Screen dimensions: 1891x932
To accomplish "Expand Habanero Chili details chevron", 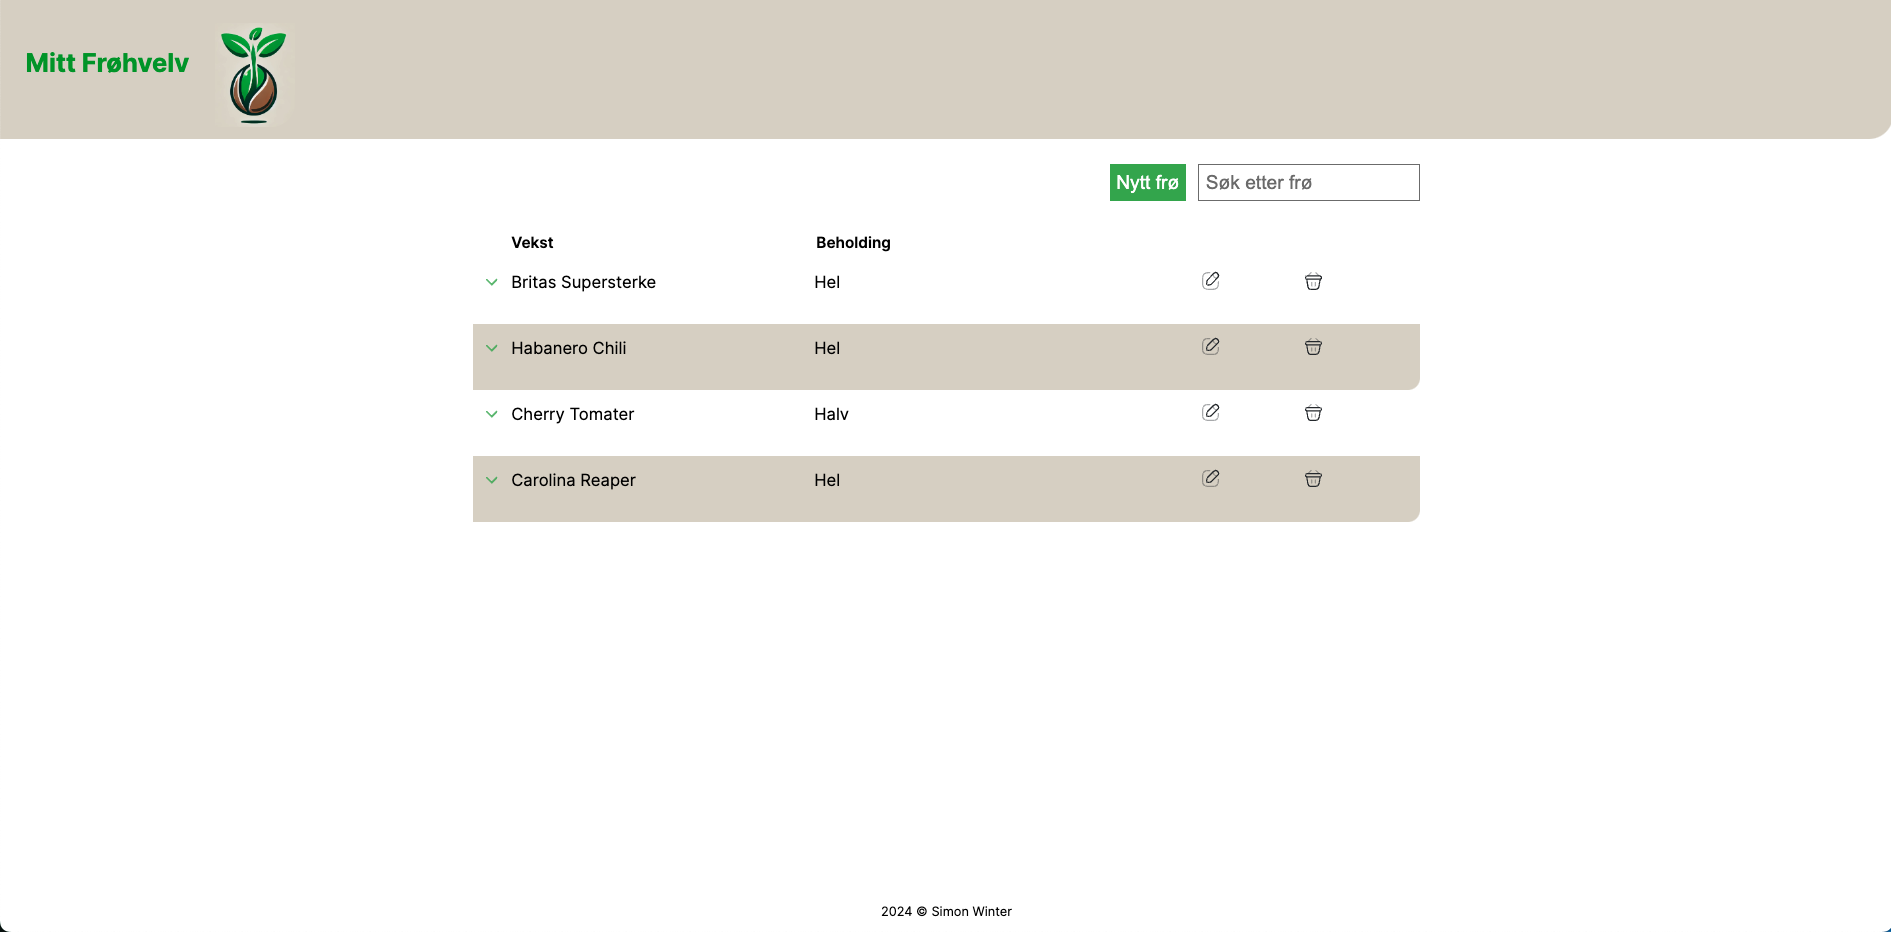I will click(492, 349).
